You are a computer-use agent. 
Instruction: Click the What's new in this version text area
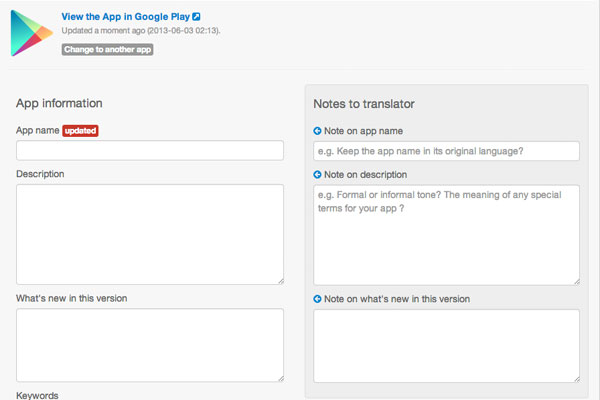click(150, 345)
